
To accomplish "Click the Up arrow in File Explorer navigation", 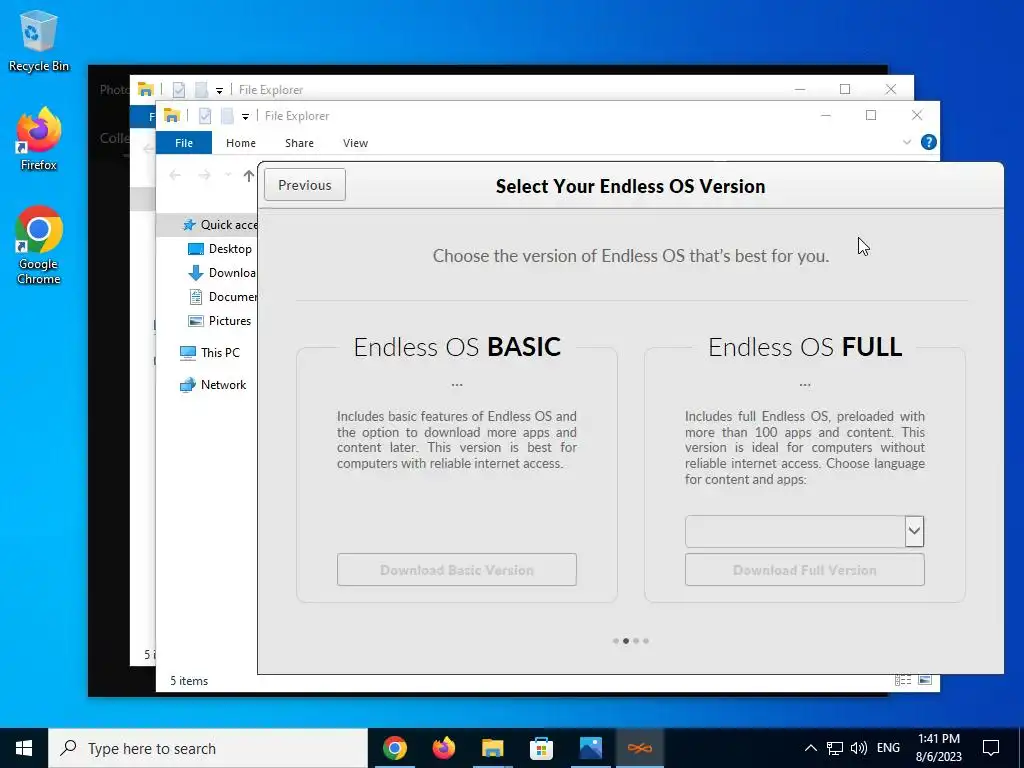I will click(x=248, y=175).
